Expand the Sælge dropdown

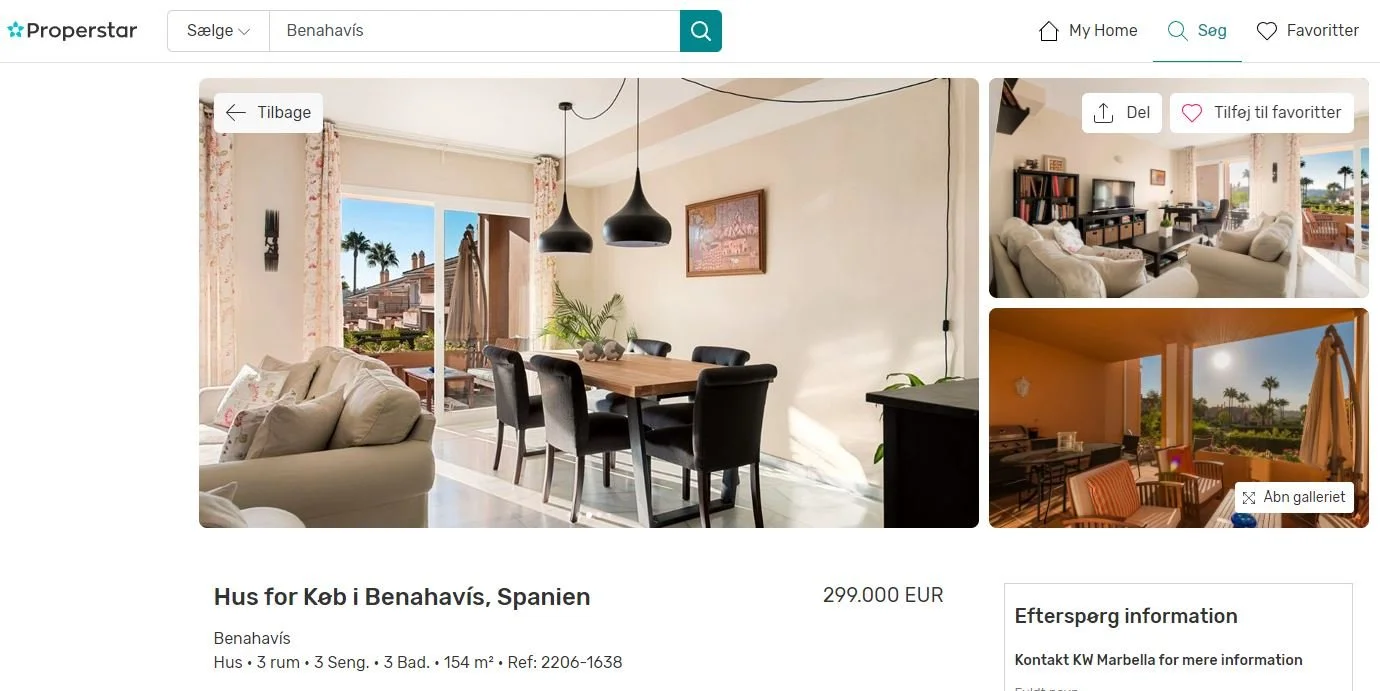[x=218, y=31]
